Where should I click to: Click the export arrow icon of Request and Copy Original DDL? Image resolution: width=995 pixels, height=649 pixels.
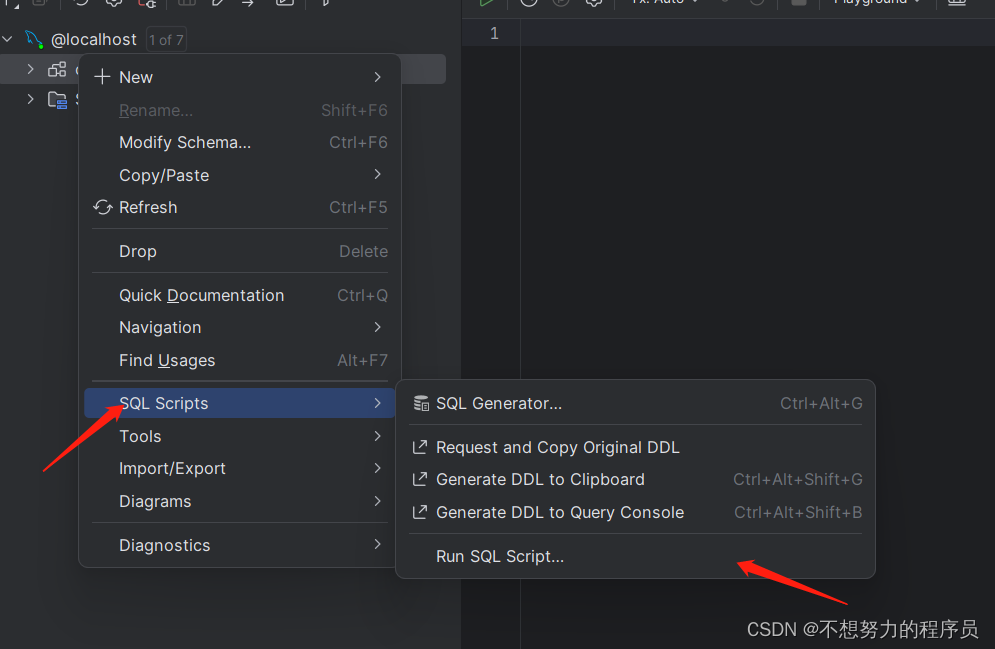coord(419,447)
